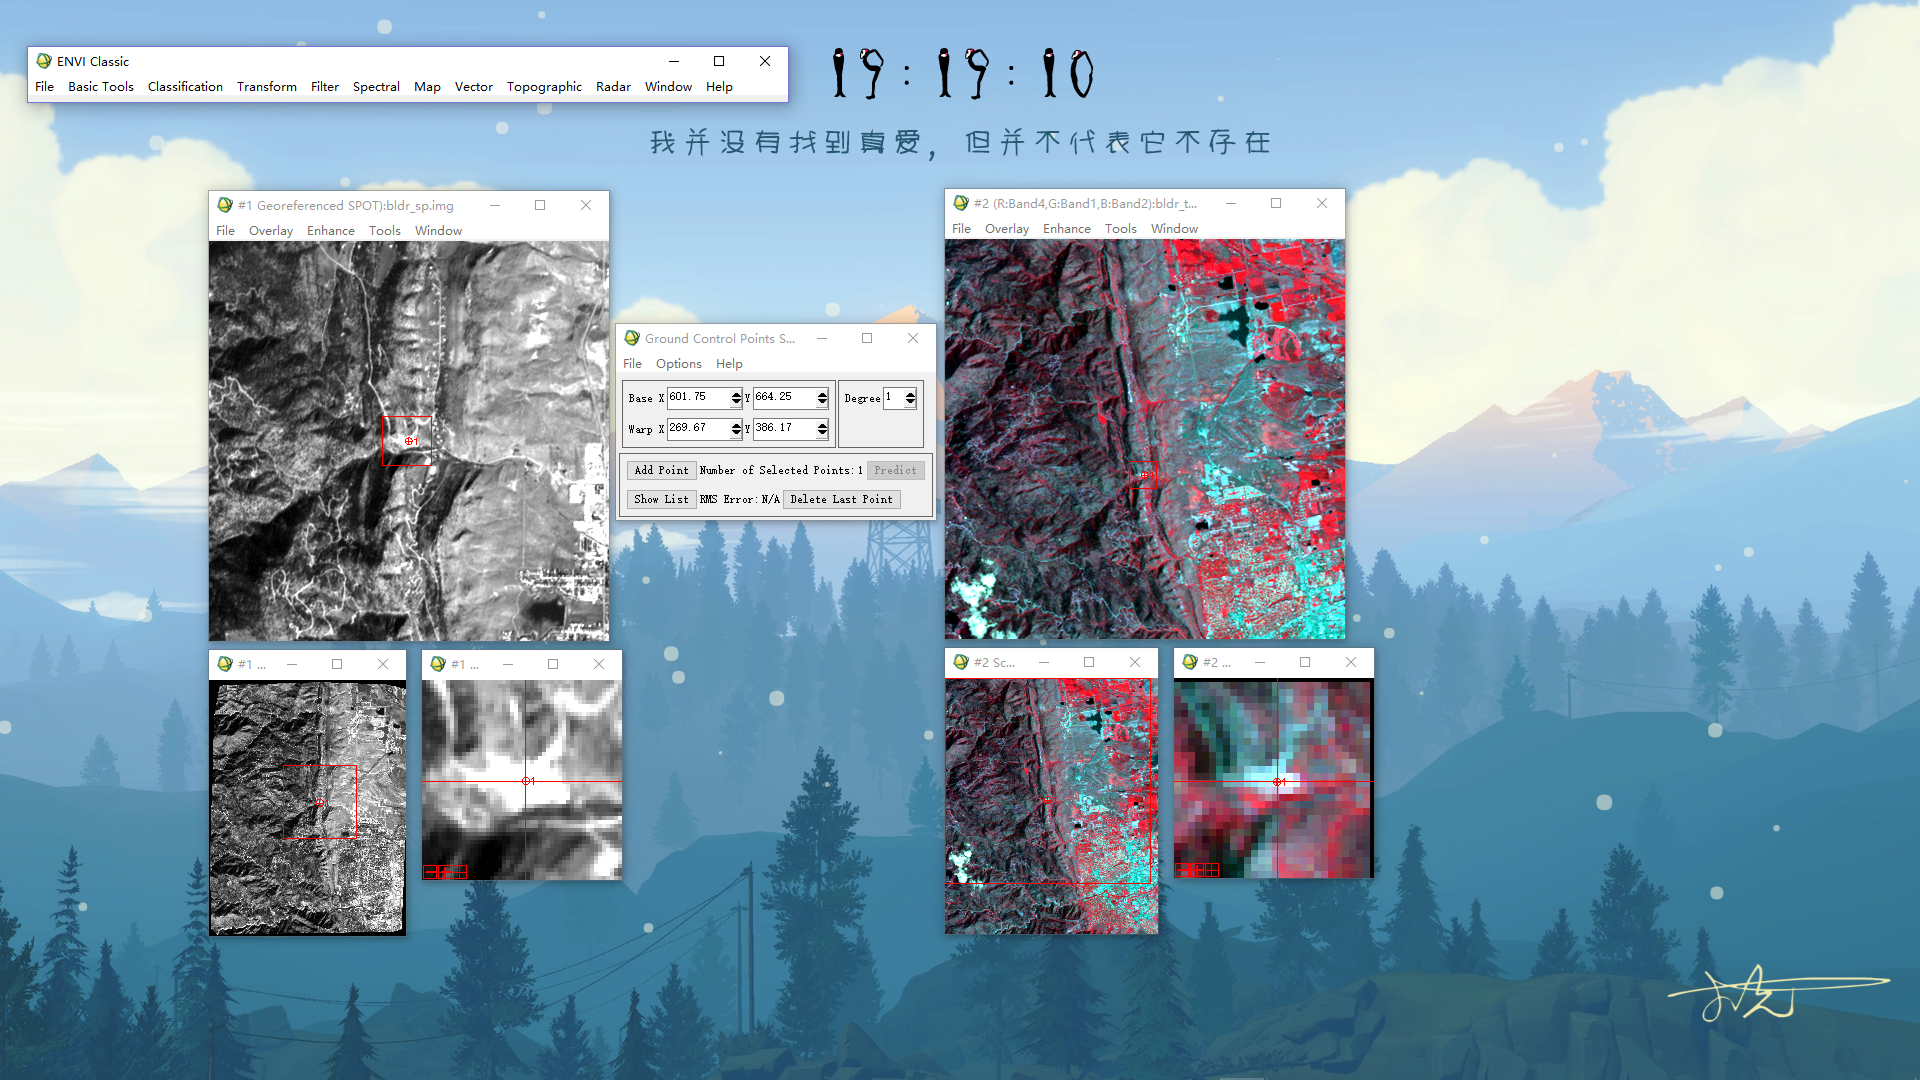Image resolution: width=1920 pixels, height=1080 pixels.
Task: Click the globe icon of the Ground Control Points window
Action: pos(632,338)
